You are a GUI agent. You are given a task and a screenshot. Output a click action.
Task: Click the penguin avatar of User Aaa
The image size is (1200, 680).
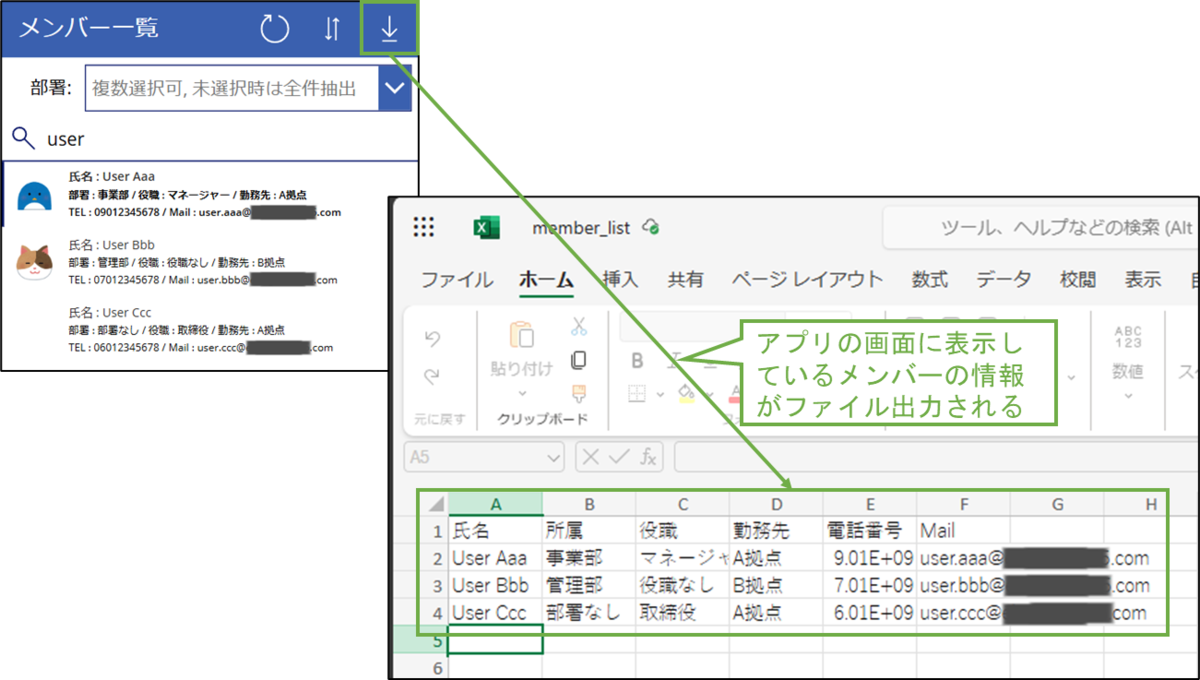pyautogui.click(x=35, y=195)
